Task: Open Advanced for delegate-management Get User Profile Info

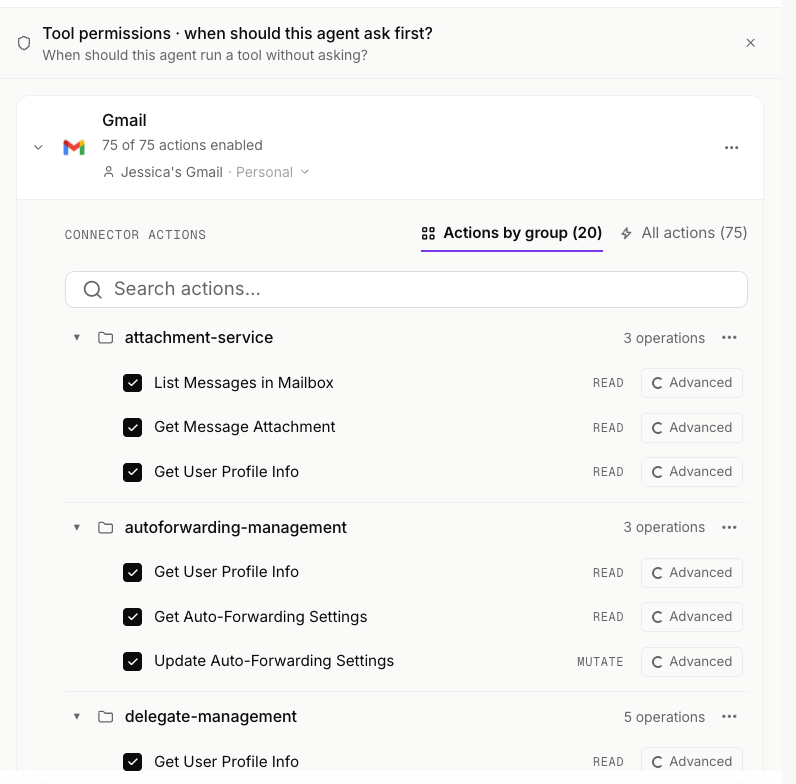Action: [691, 760]
